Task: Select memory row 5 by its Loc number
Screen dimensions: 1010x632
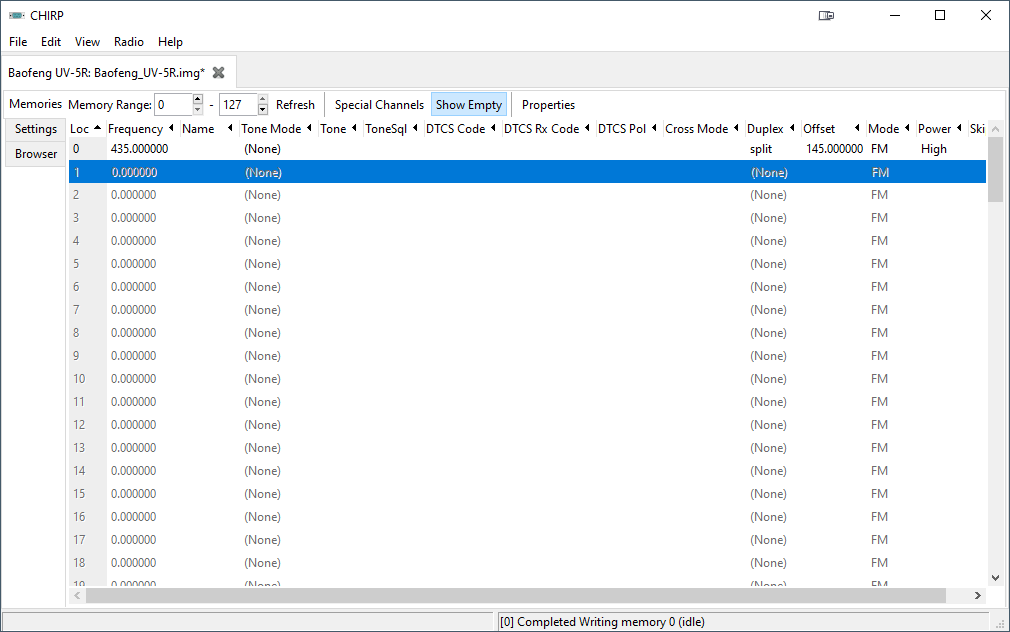Action: point(76,263)
